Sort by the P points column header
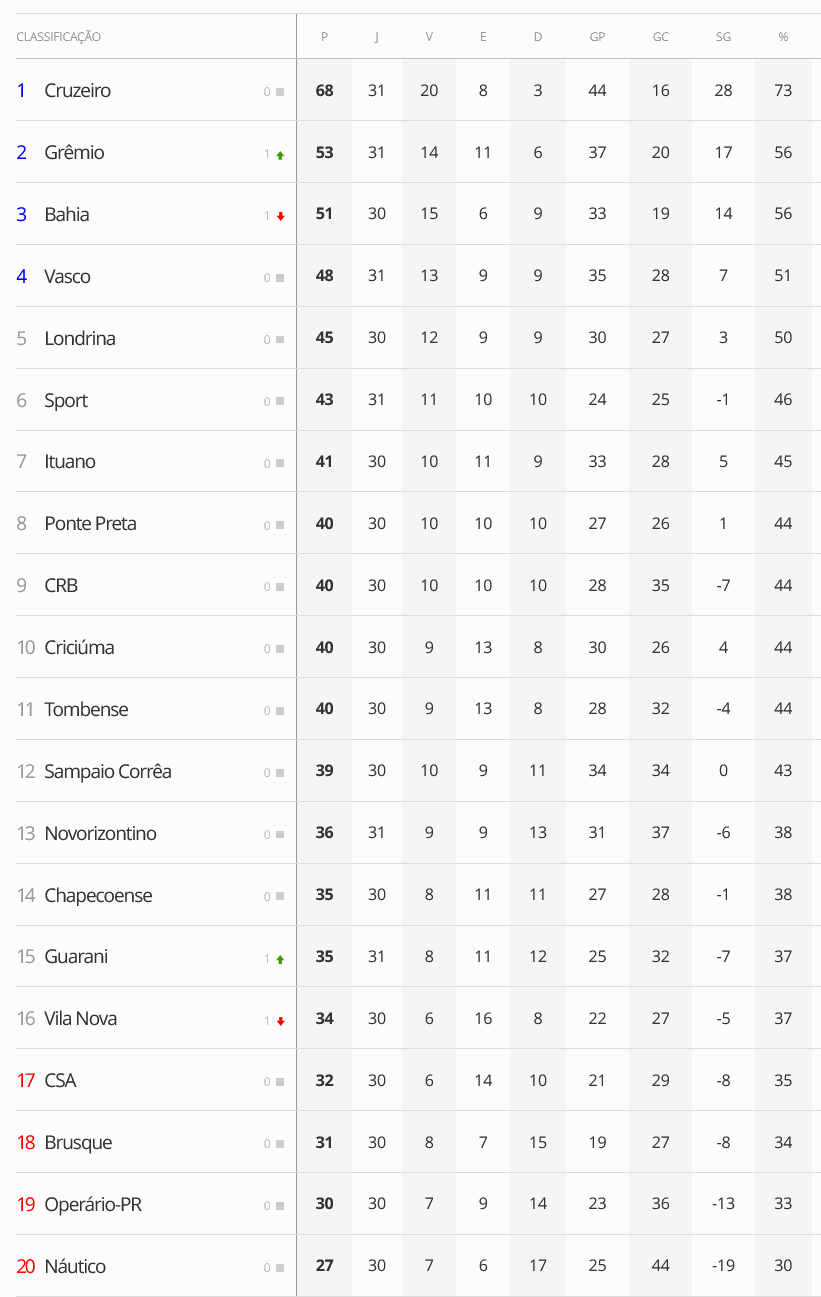Screen dimensions: 821x1297 tap(324, 37)
